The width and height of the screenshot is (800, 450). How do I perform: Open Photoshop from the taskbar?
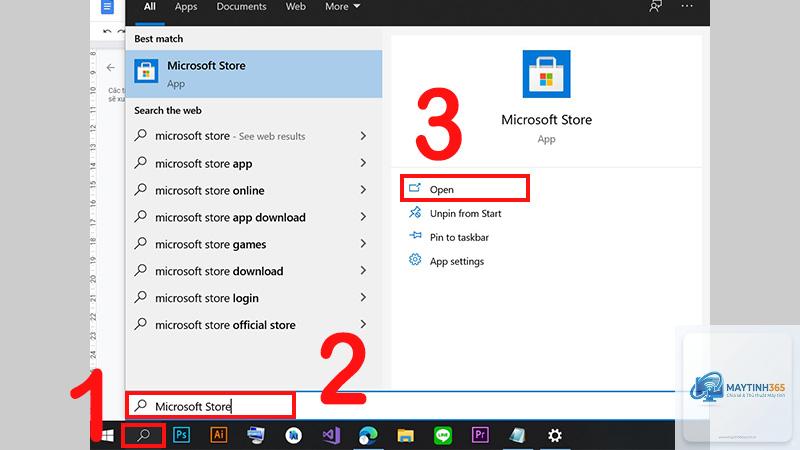(x=182, y=435)
